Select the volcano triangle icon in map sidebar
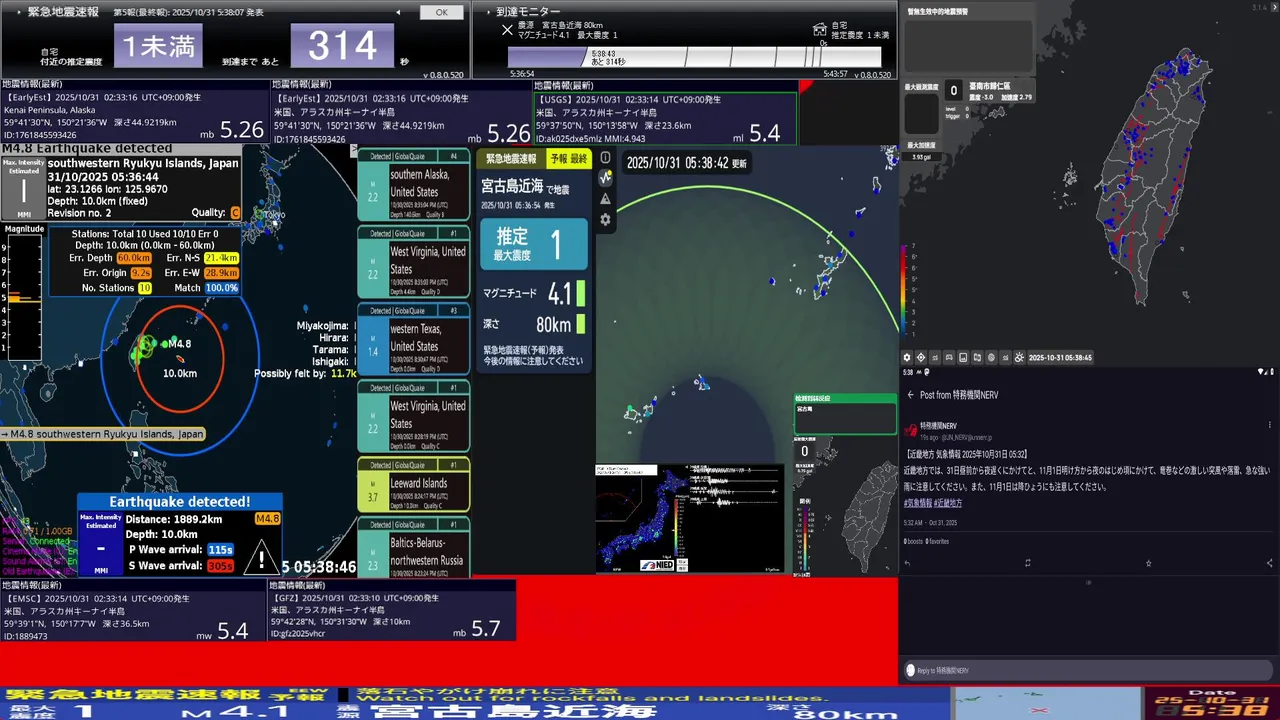1280x720 pixels. [x=605, y=199]
